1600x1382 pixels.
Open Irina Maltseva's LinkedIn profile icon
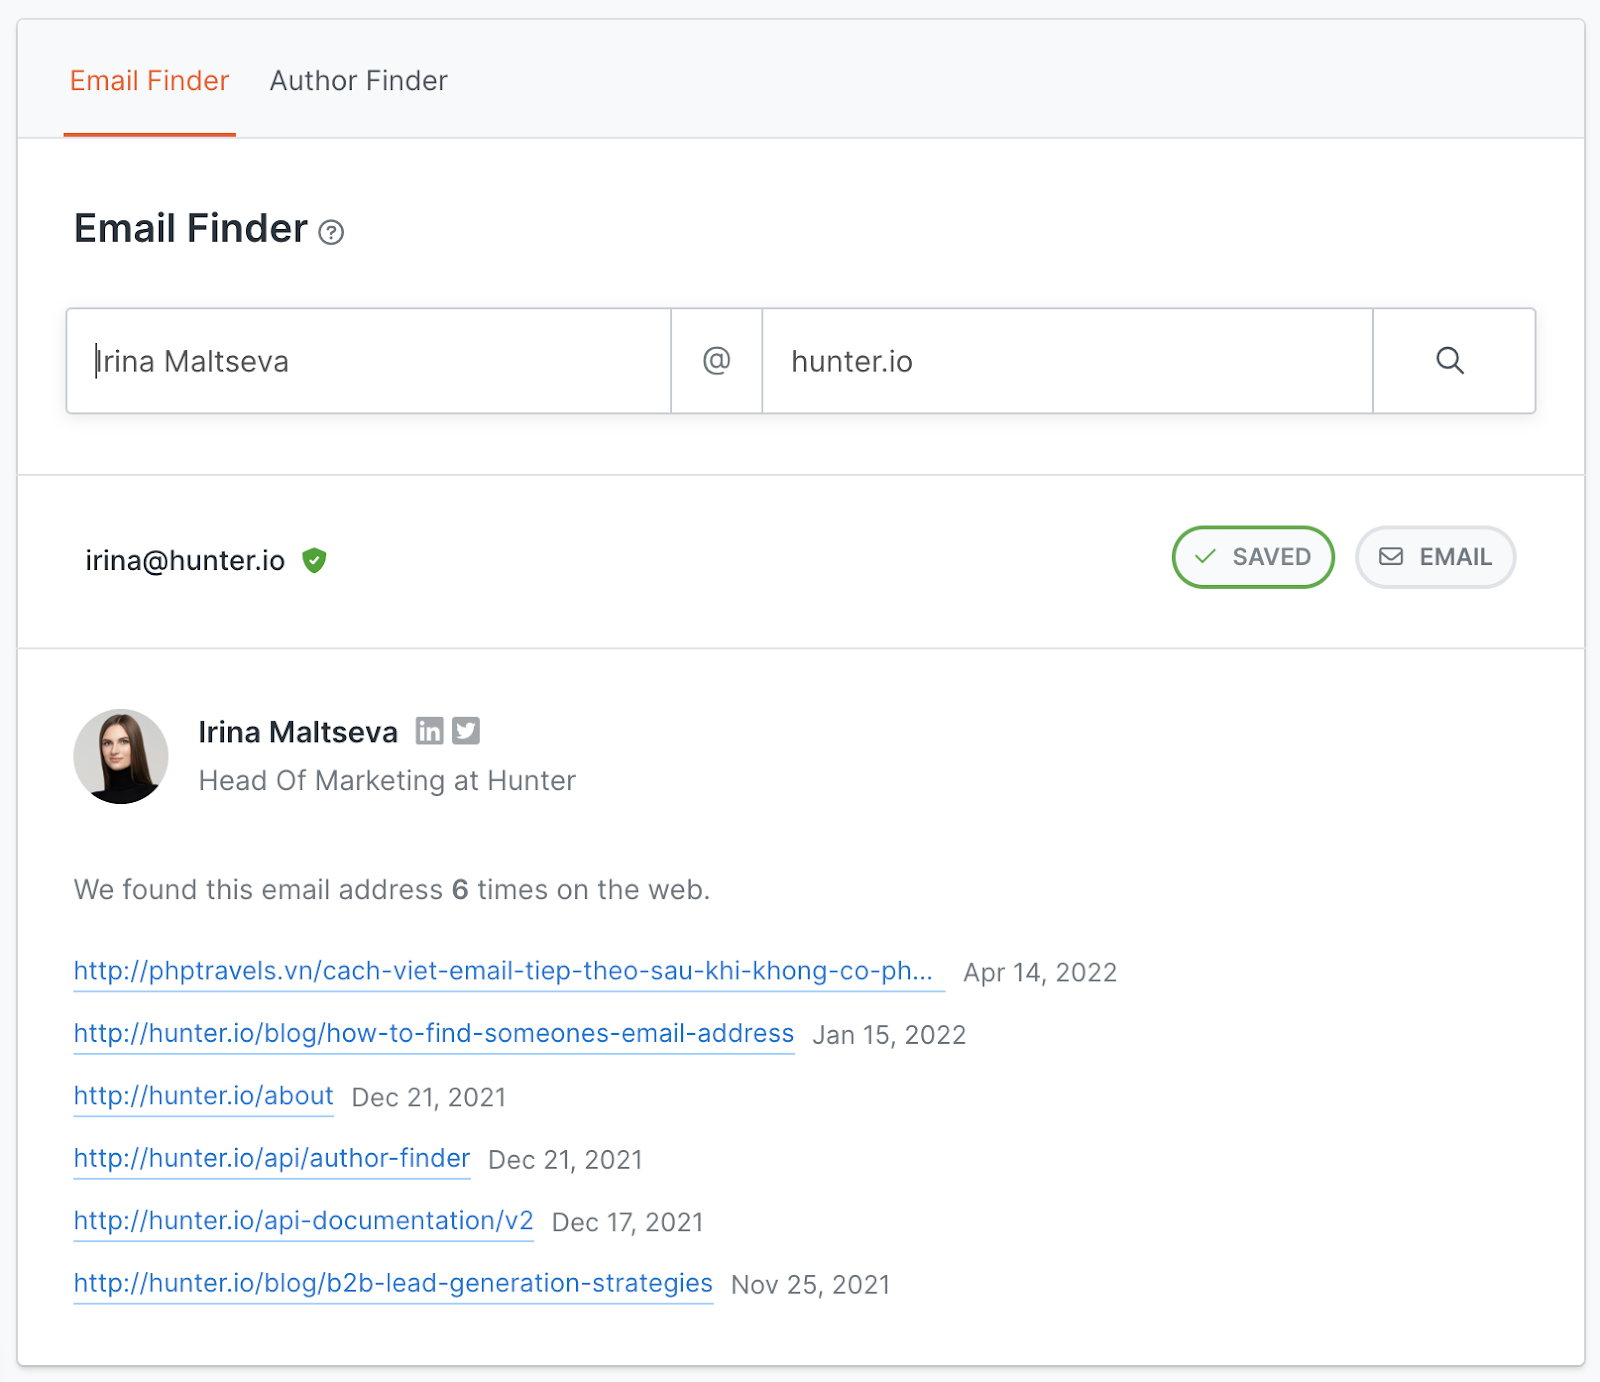(429, 731)
